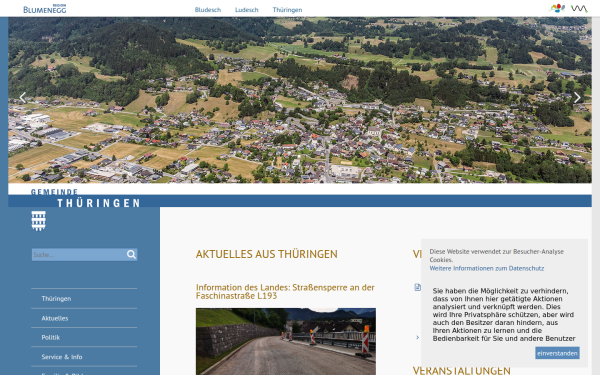Open the colorful Vorarlberg logo icon
Screen dimensions: 600x375
coord(557,8)
